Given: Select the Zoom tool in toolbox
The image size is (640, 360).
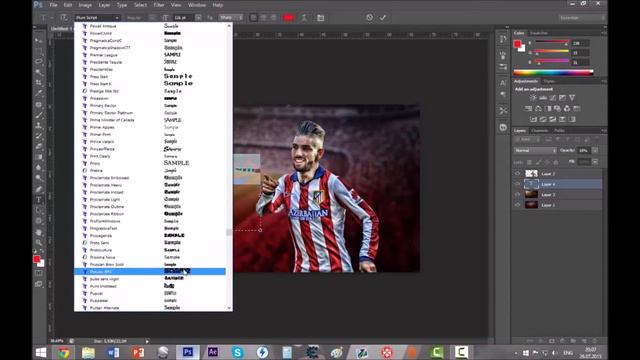Looking at the screenshot, I should [39, 242].
